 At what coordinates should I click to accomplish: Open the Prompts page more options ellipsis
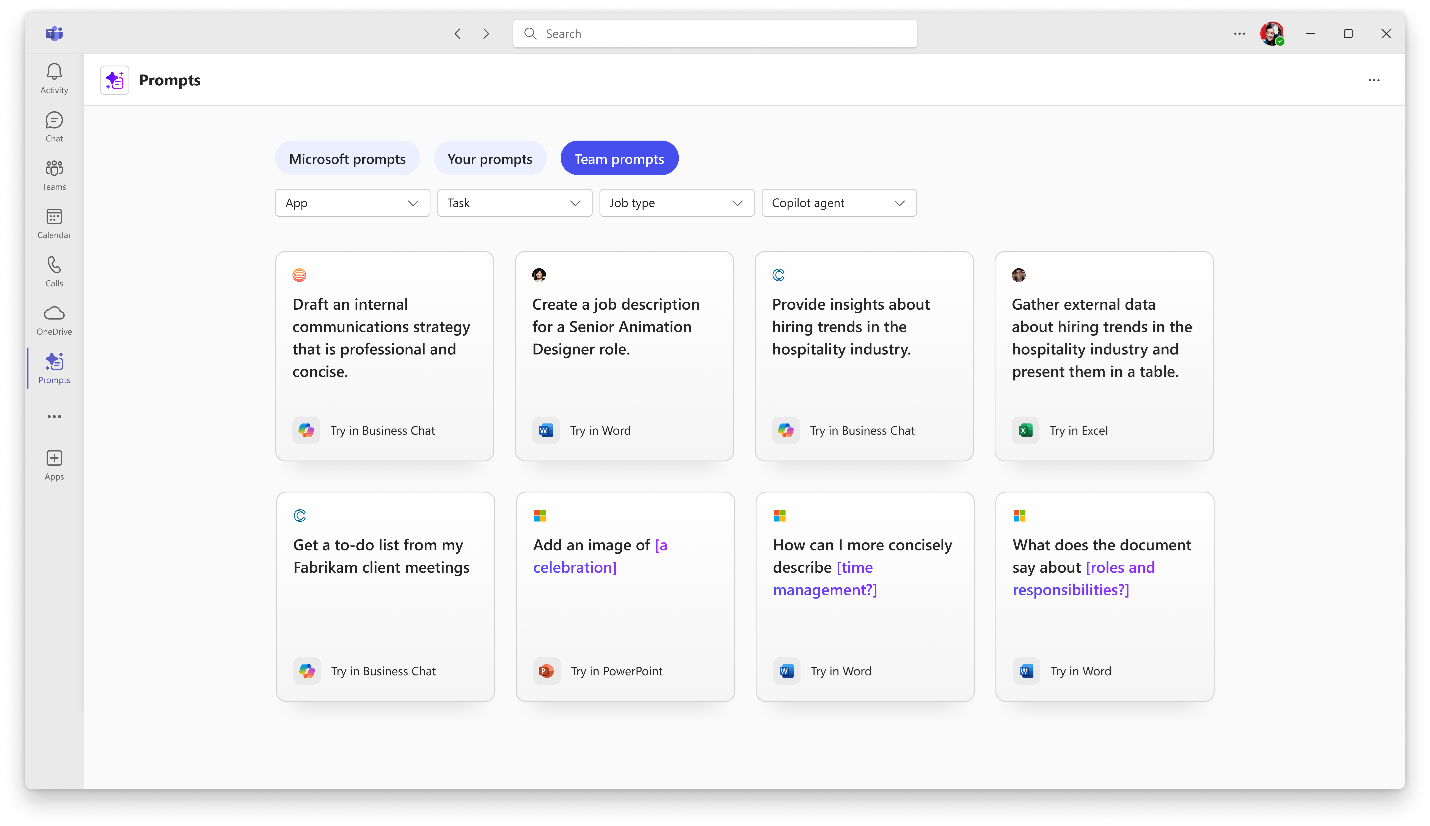[x=1374, y=80]
